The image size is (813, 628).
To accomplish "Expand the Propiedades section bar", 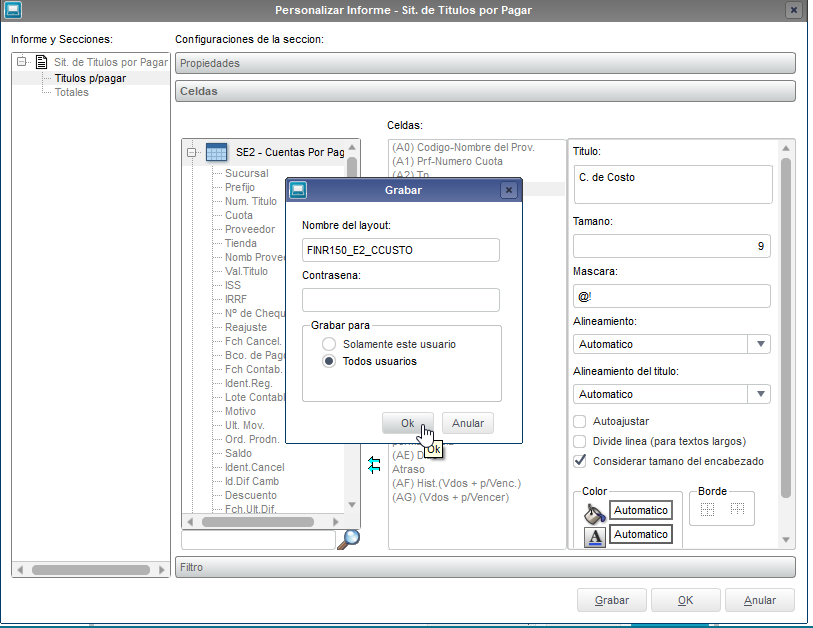I will coord(485,63).
